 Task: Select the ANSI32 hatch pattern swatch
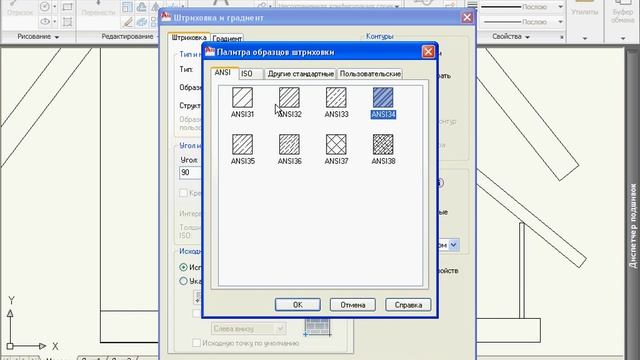(289, 98)
